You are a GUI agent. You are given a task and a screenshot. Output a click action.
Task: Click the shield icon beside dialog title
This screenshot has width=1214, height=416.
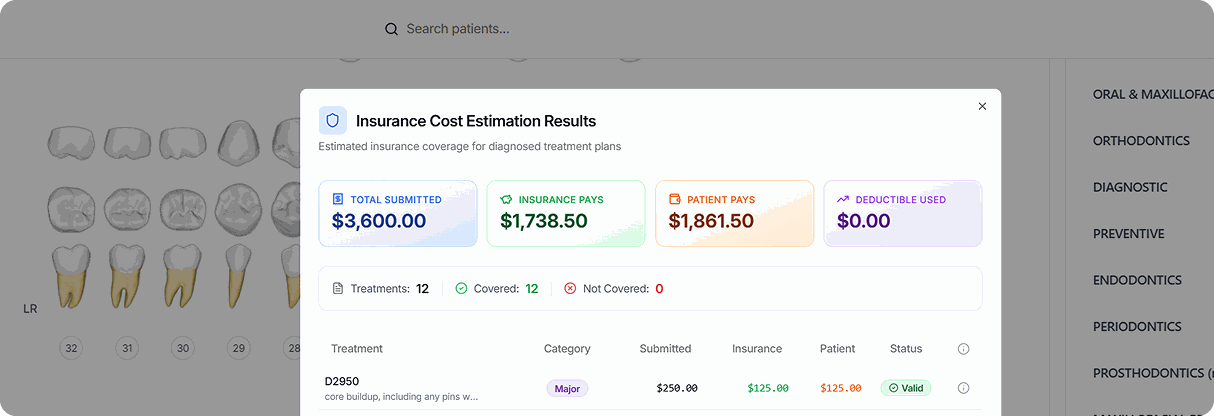[x=333, y=120]
